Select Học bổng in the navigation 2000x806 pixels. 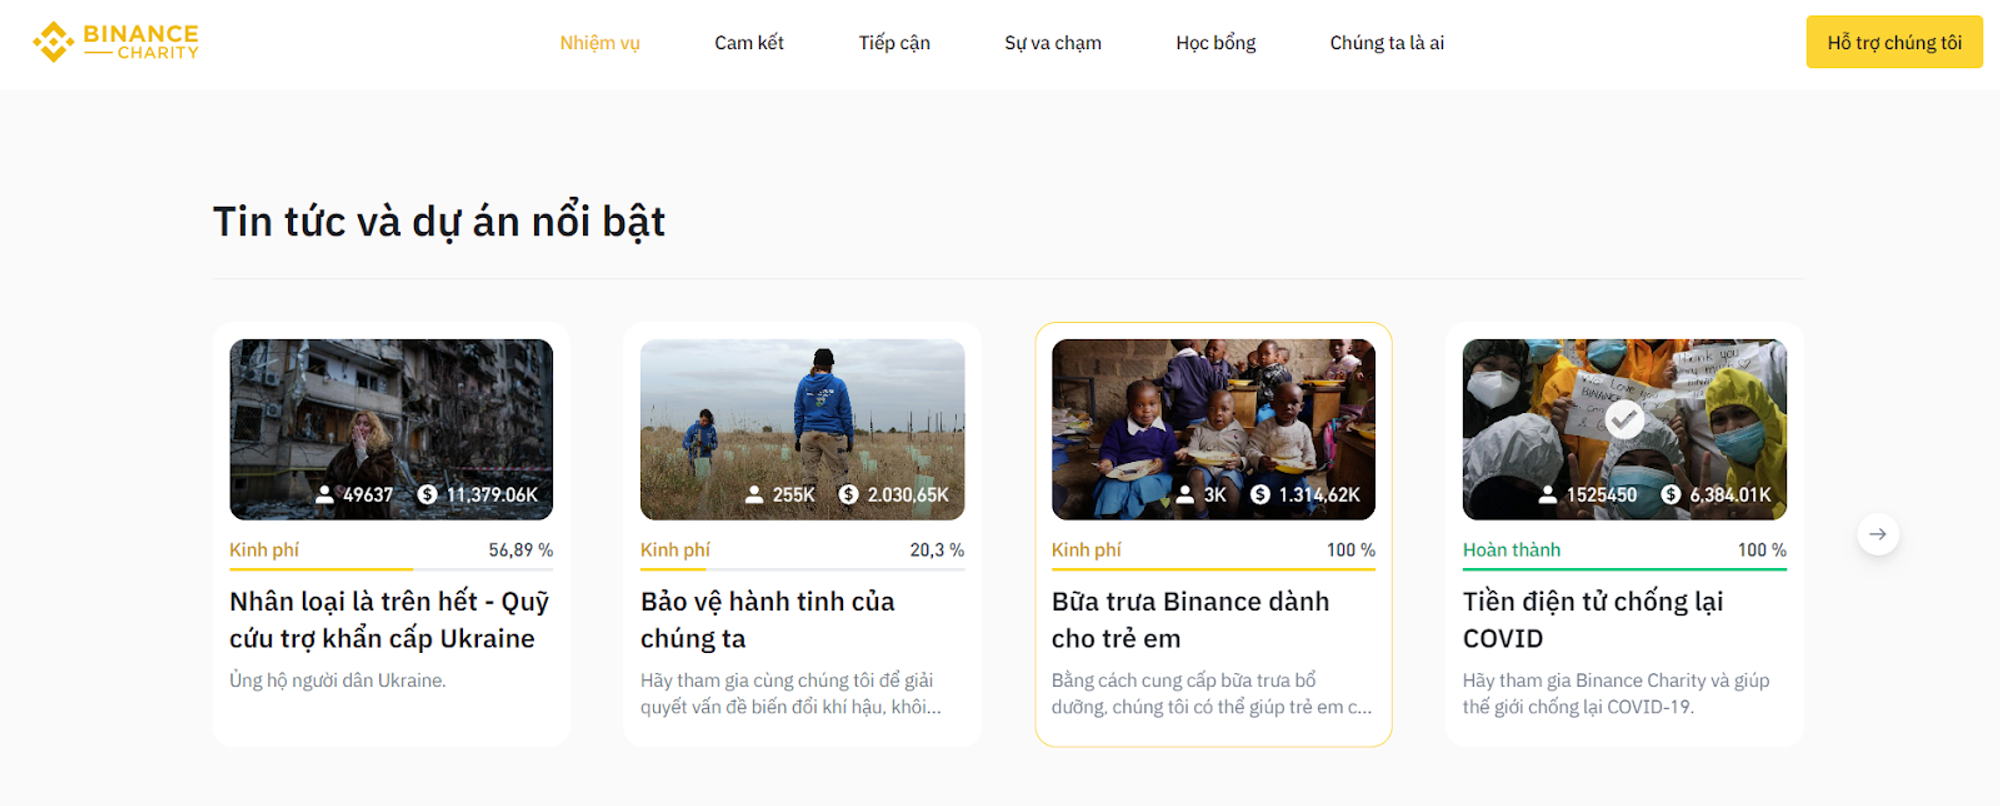pos(1215,43)
